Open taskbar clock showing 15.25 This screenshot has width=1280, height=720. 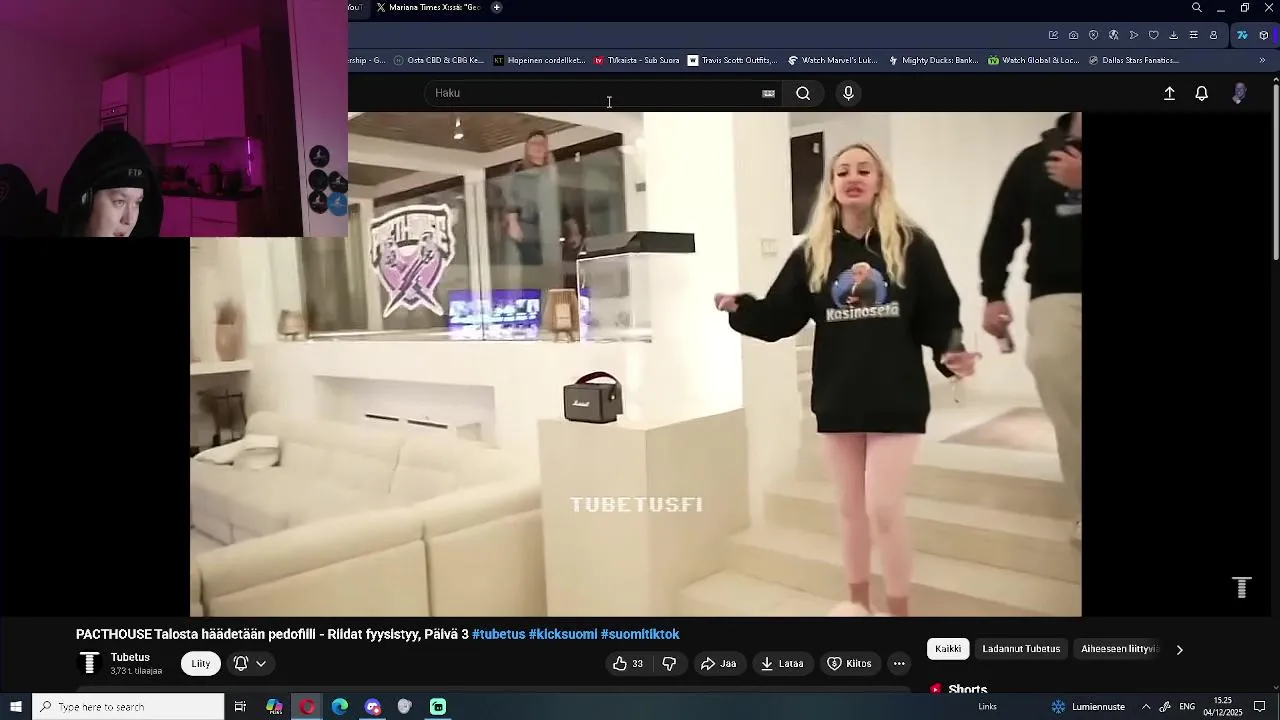1222,707
